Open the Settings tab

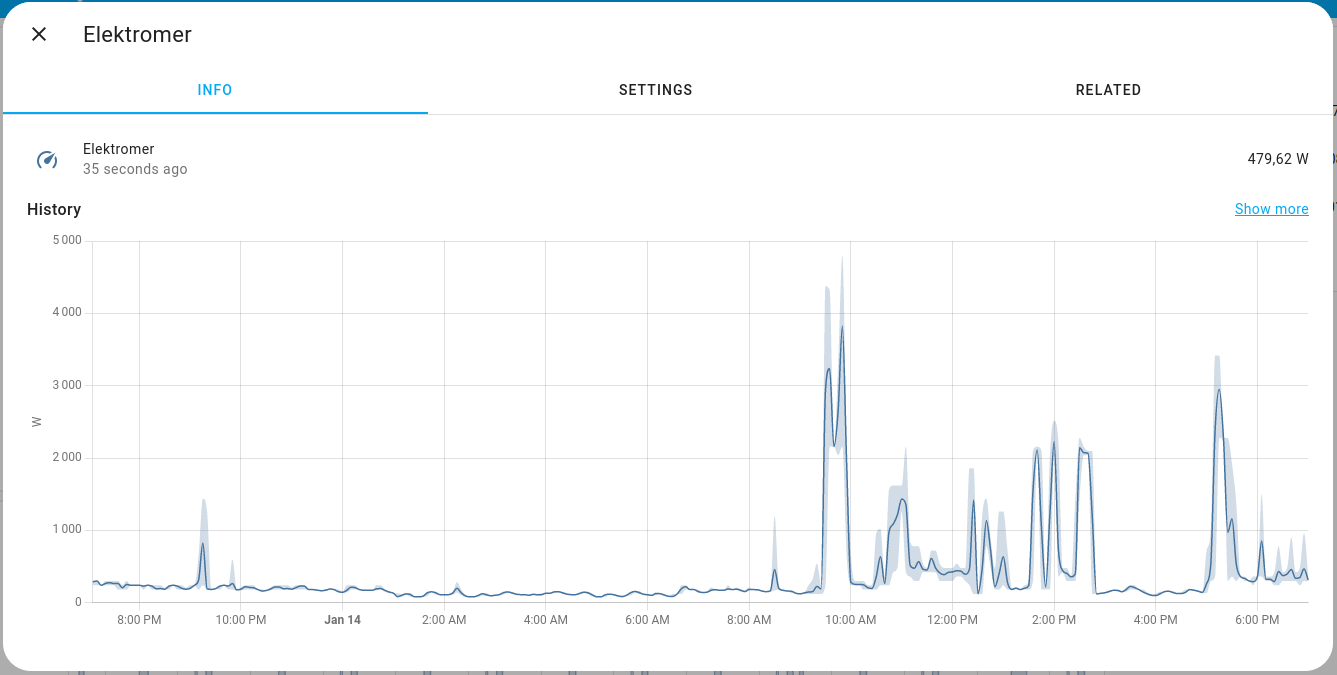point(655,90)
